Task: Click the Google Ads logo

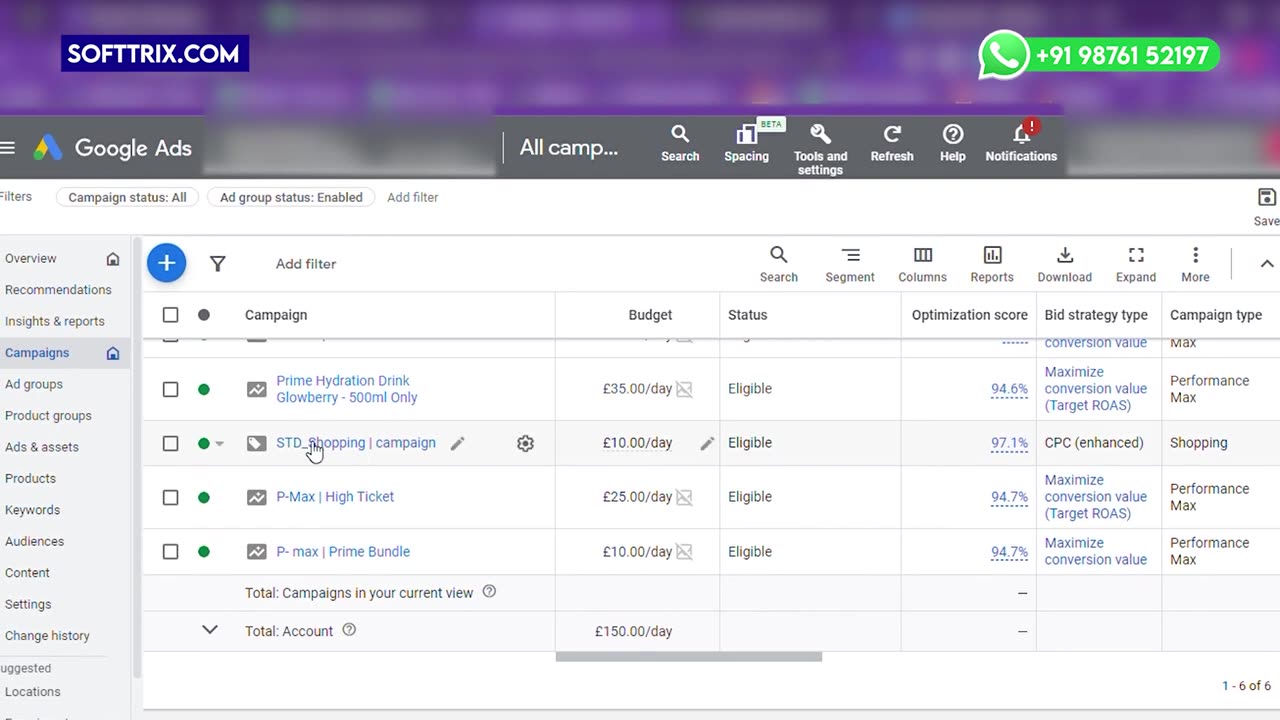Action: point(113,148)
